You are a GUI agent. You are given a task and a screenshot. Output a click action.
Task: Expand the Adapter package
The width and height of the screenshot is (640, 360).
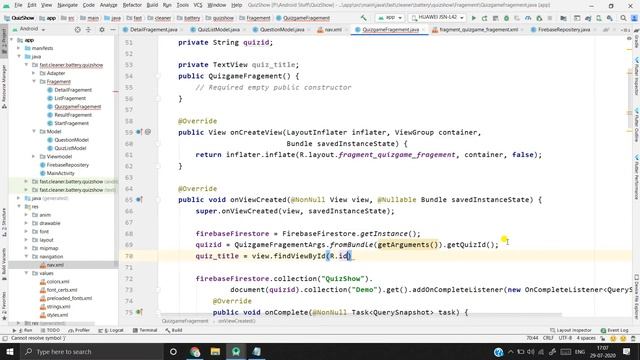34,73
